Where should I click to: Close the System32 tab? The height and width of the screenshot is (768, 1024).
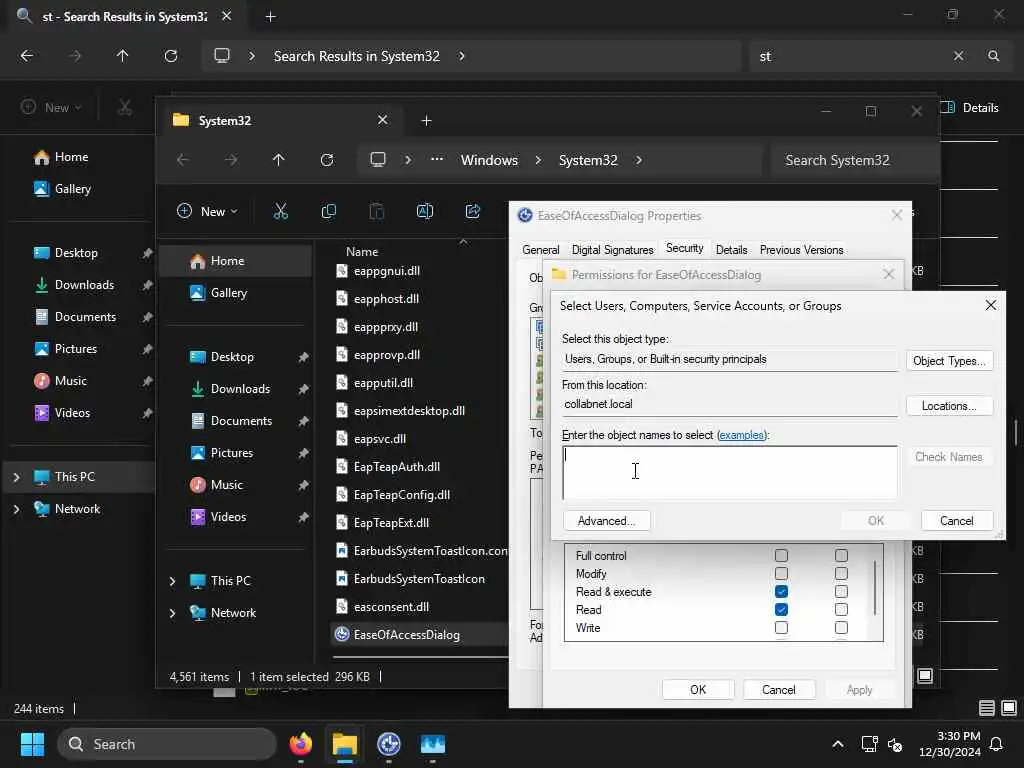tap(382, 120)
